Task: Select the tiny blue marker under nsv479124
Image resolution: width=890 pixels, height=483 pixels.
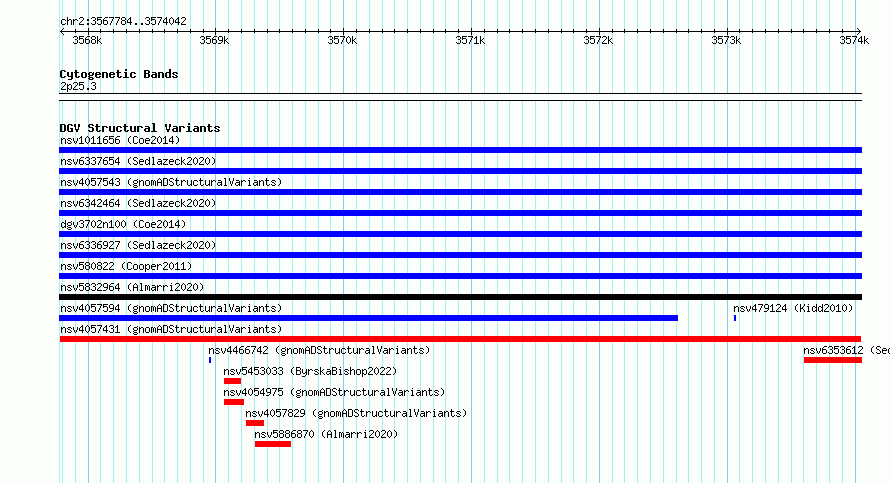Action: pyautogui.click(x=735, y=318)
